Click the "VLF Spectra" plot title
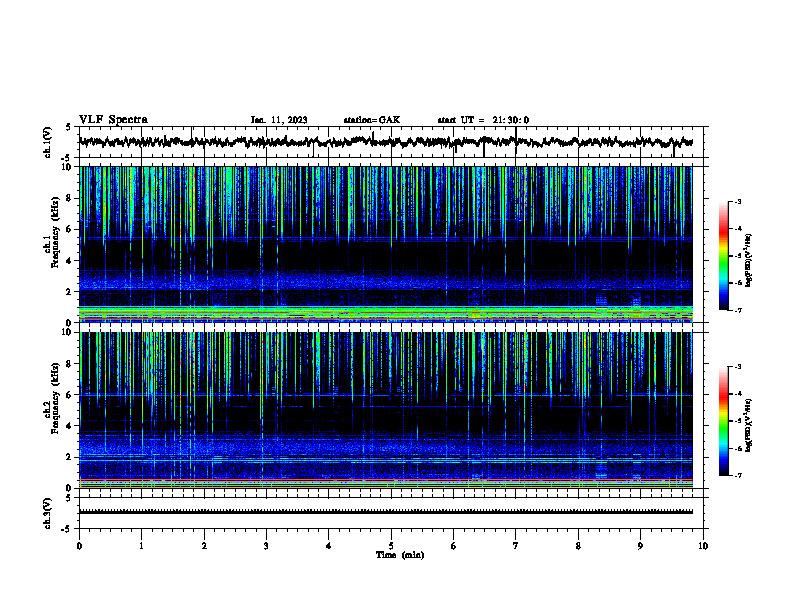This screenshot has width=792, height=612. point(113,120)
